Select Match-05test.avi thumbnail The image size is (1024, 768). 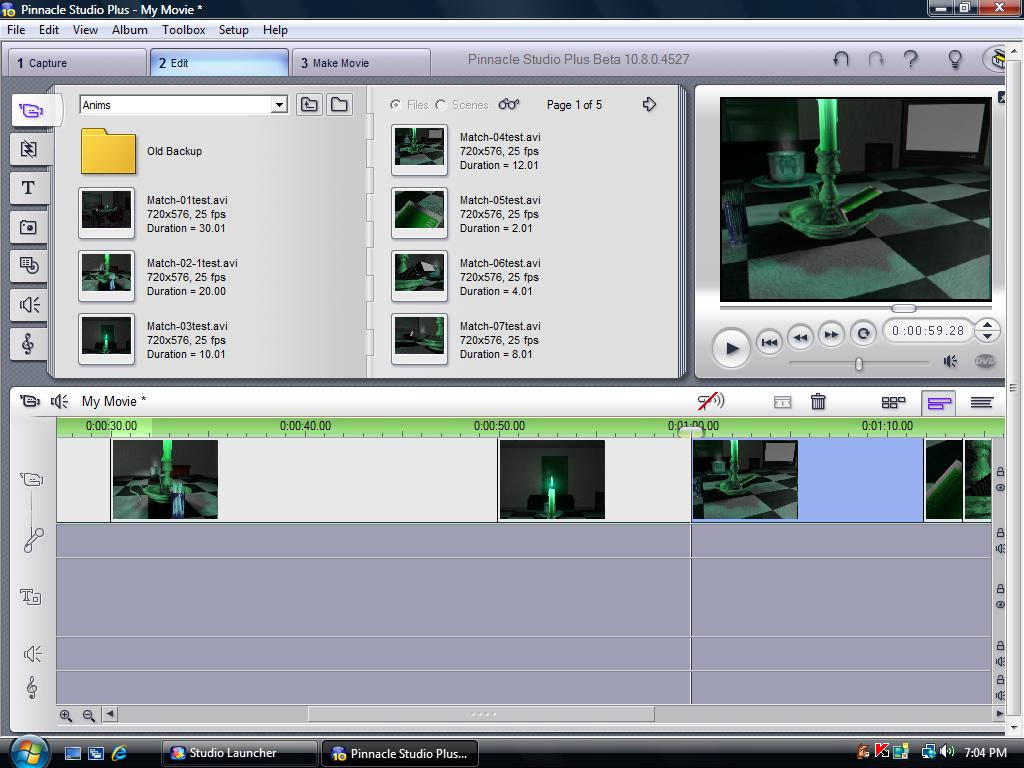[419, 212]
